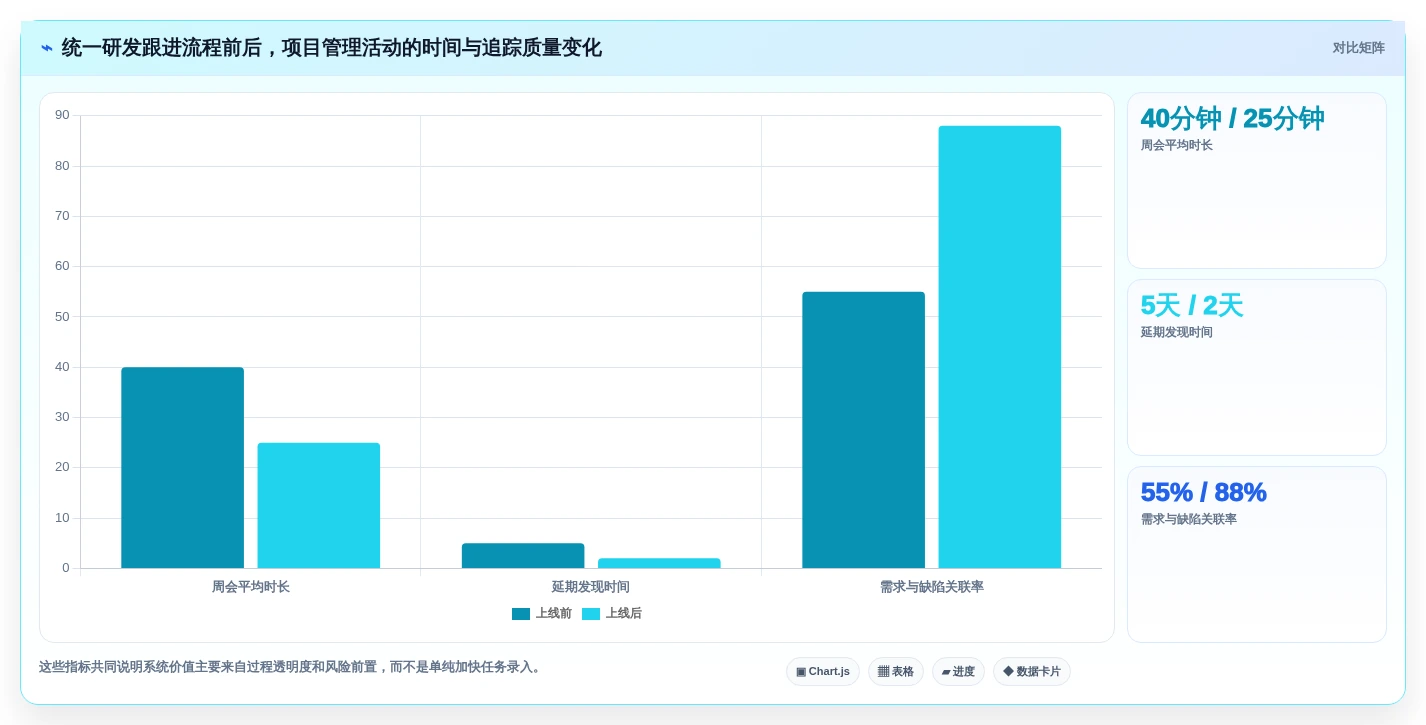Click the lightning icon beside the title

(x=47, y=48)
